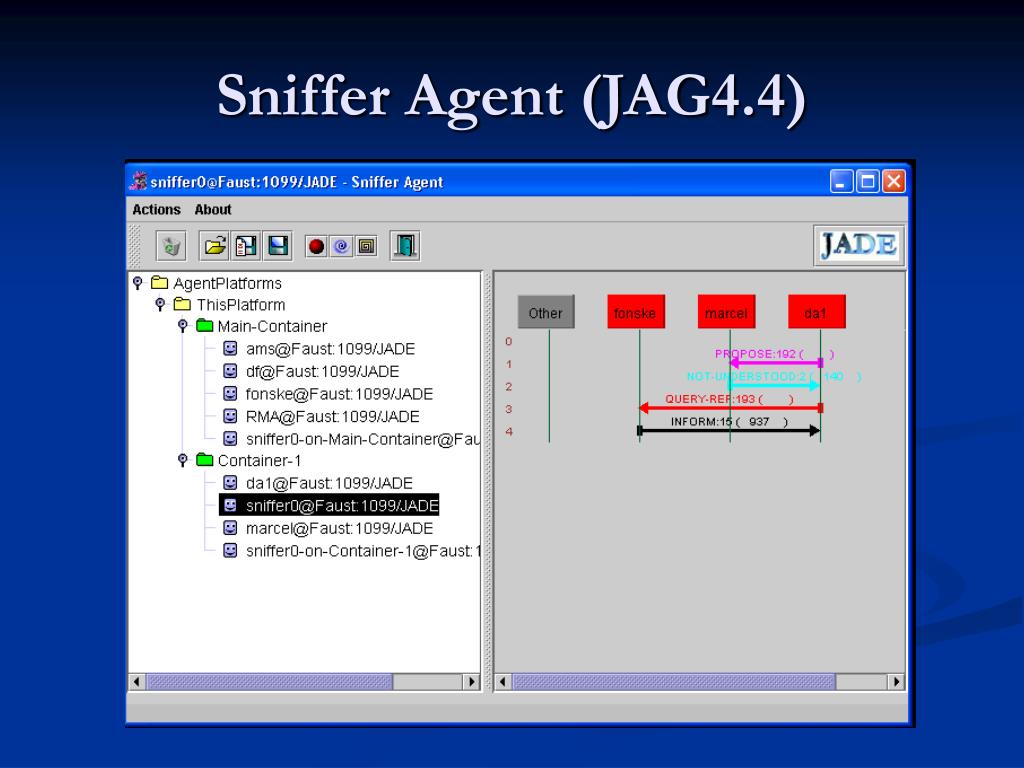Image resolution: width=1024 pixels, height=768 pixels.
Task: Click the face icon beside df agent
Action: point(230,371)
